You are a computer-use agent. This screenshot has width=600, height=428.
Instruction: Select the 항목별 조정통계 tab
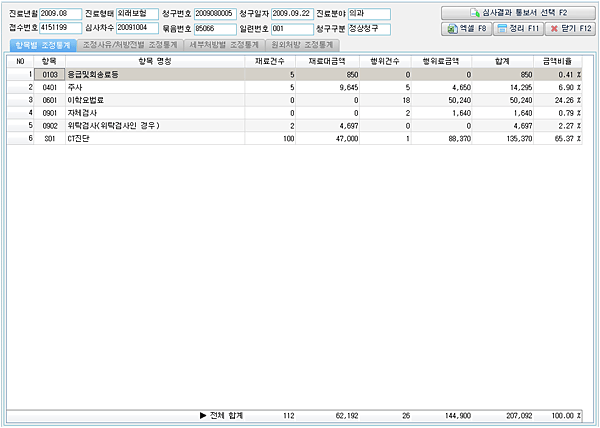43,45
